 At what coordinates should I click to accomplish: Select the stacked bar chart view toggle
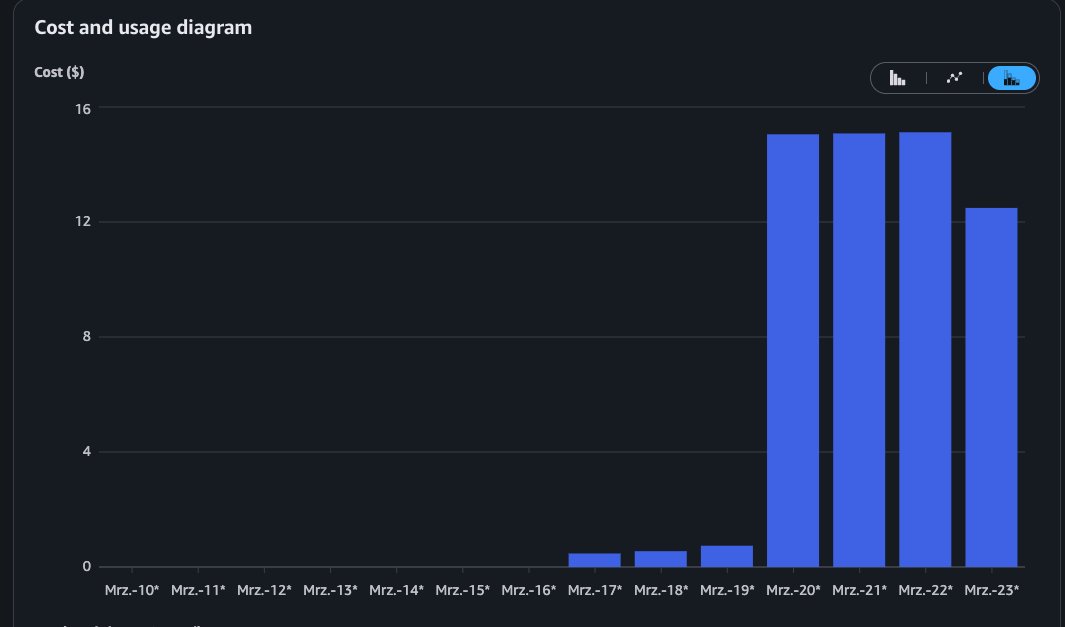1012,78
